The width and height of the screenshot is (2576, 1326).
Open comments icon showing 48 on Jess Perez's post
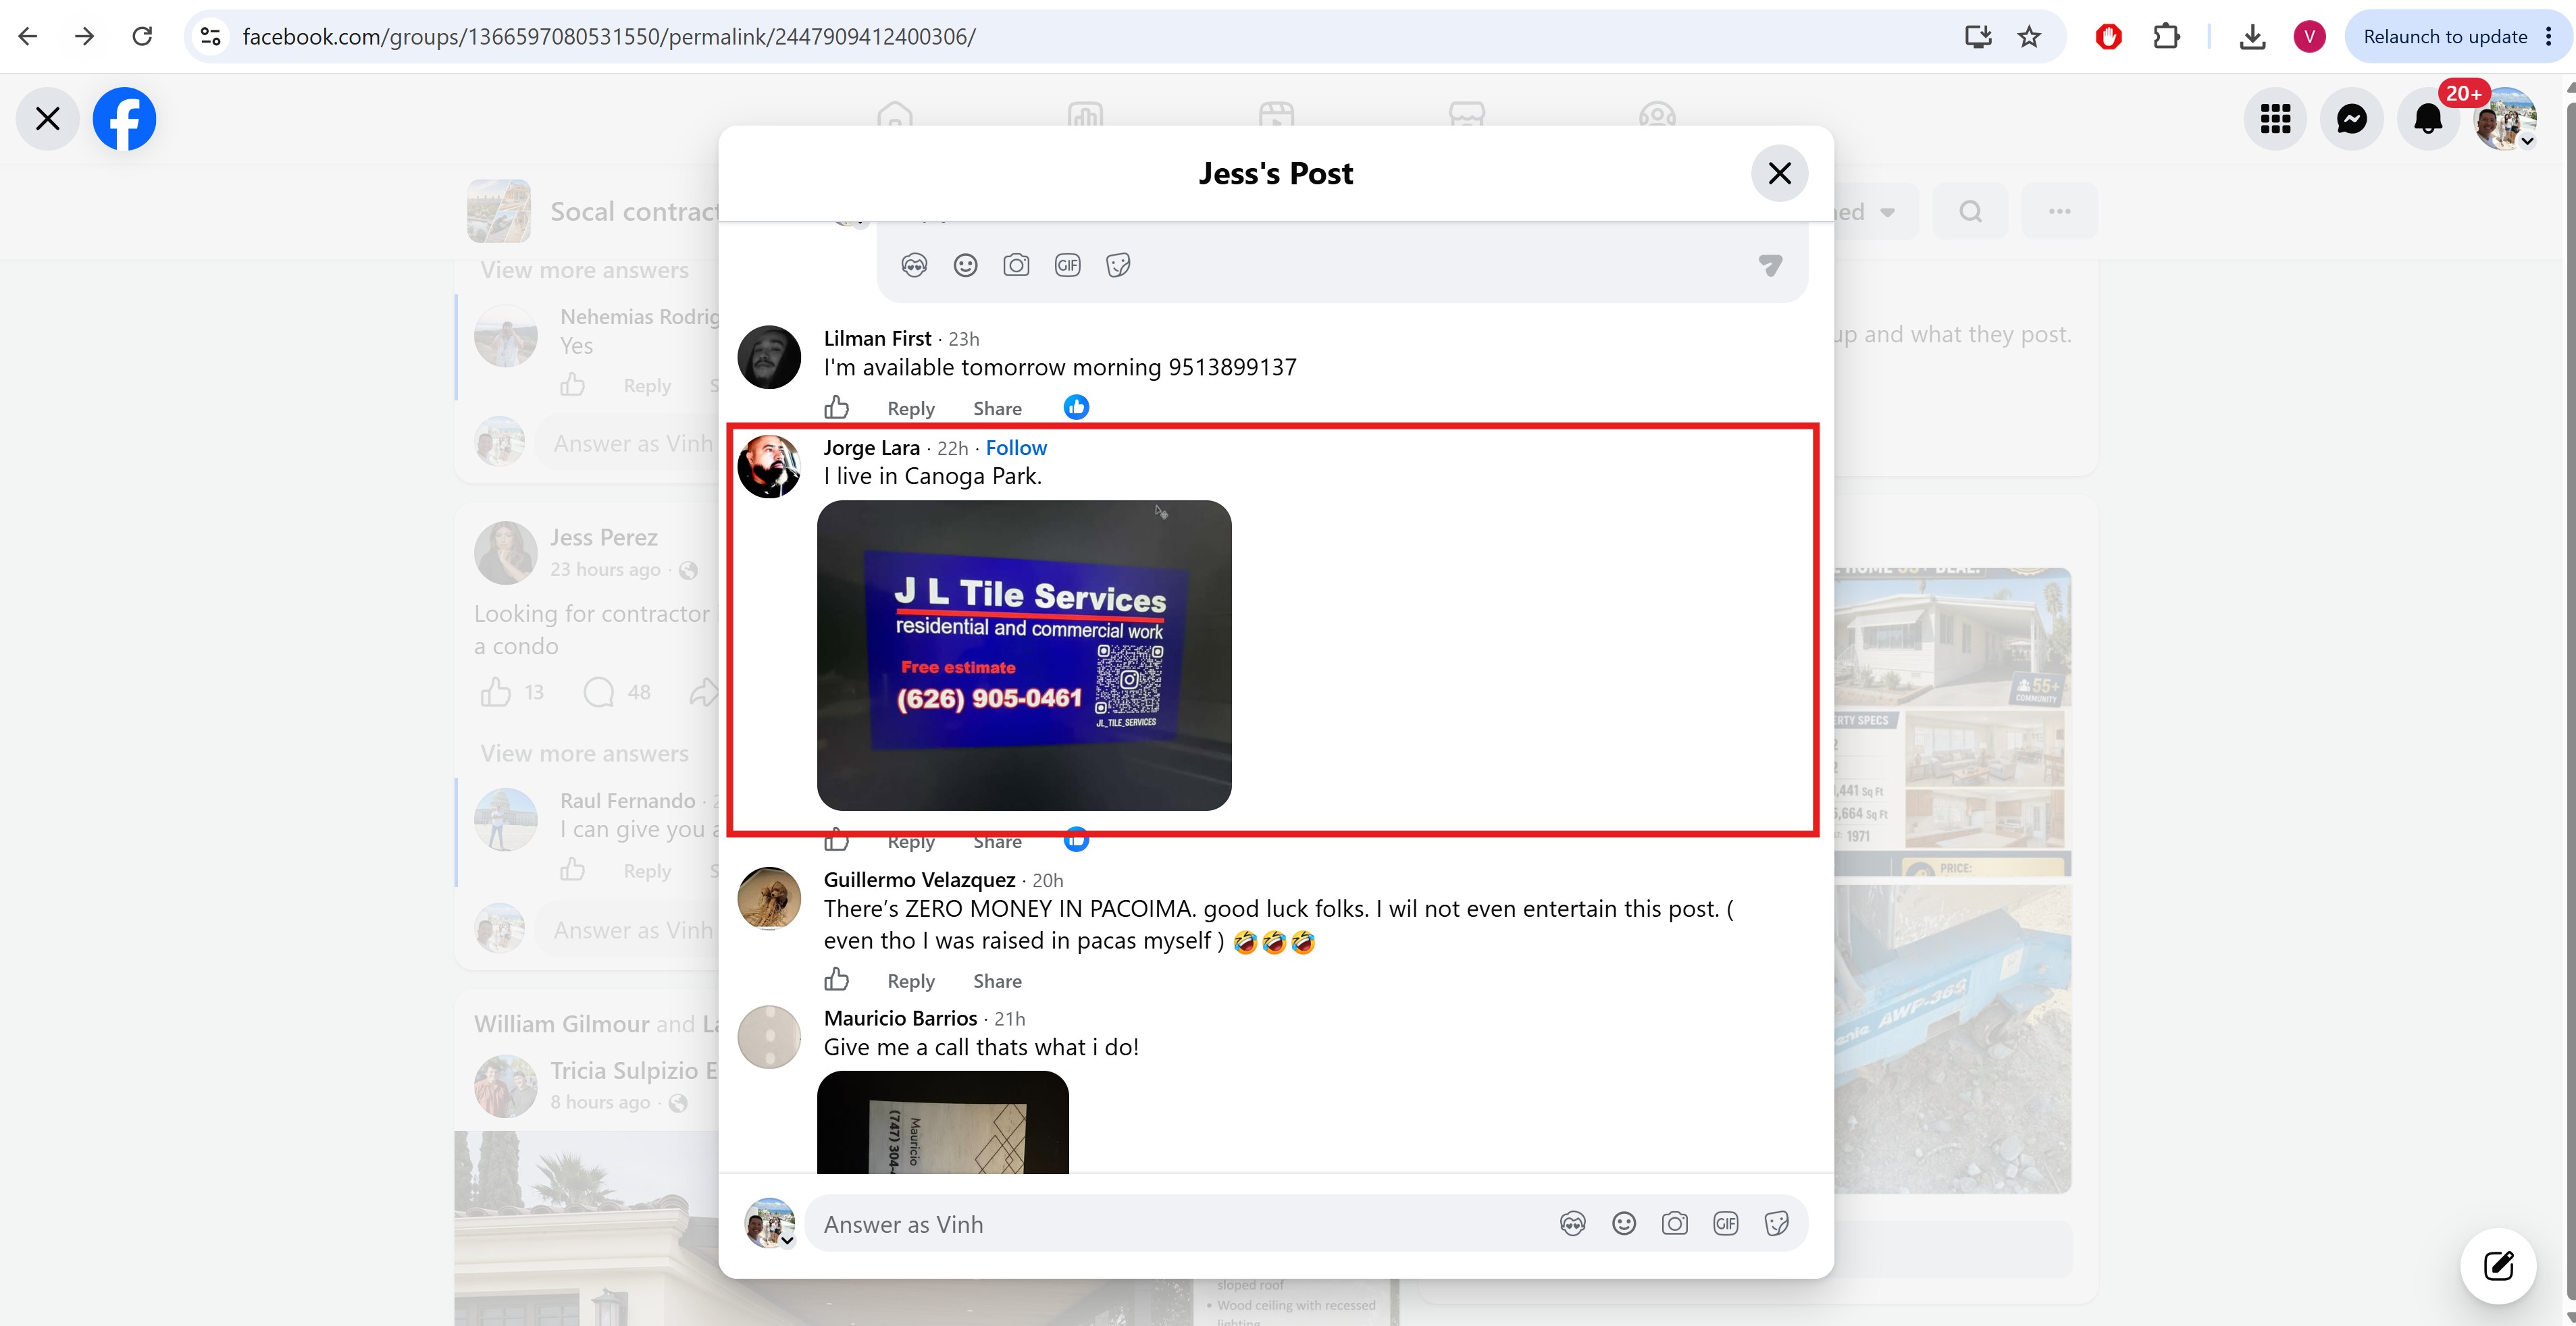[598, 692]
